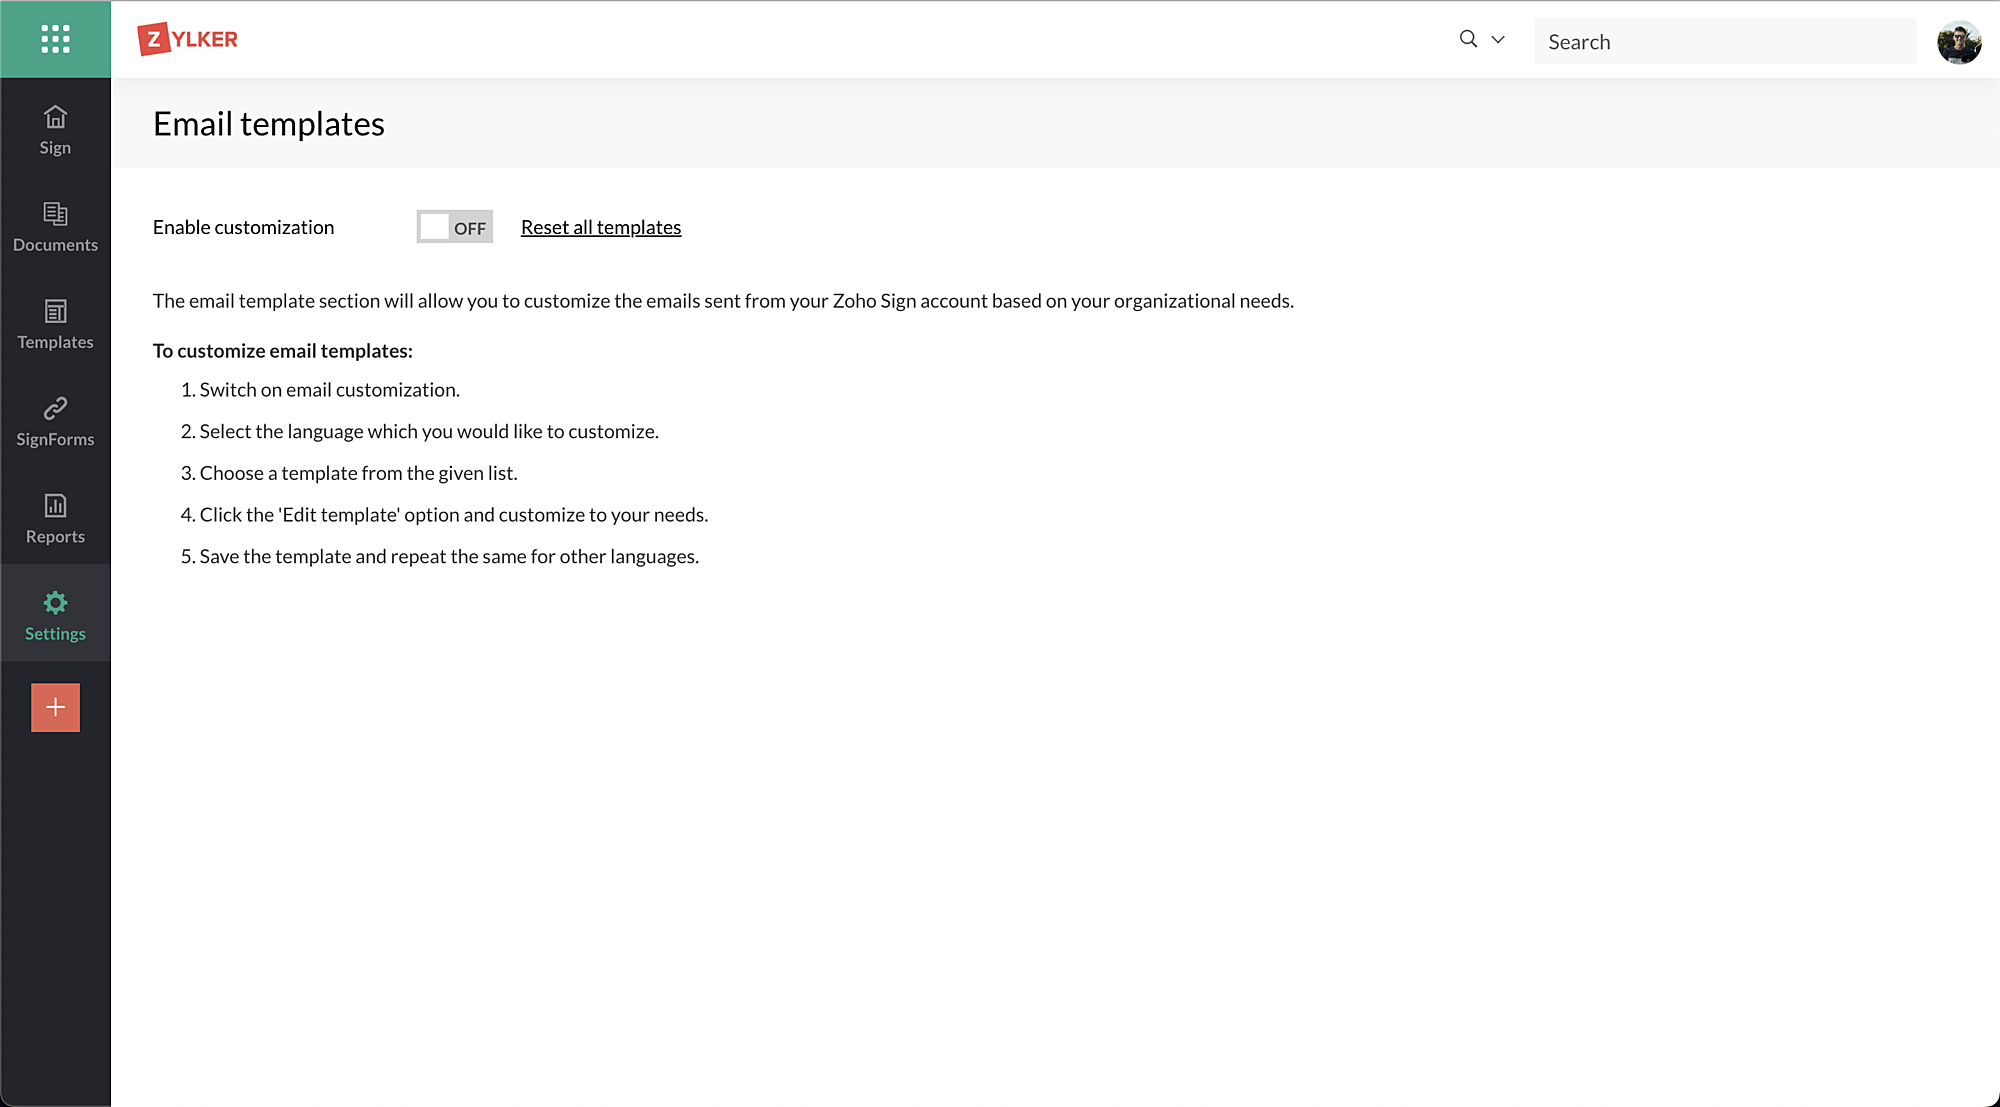Select the Settings gear icon
The height and width of the screenshot is (1107, 2000).
coord(55,602)
